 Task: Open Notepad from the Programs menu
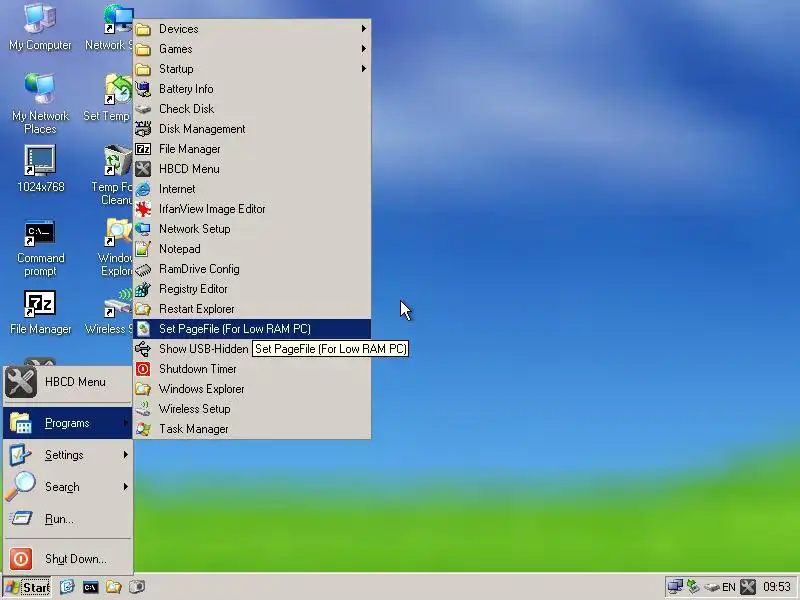tap(252, 249)
